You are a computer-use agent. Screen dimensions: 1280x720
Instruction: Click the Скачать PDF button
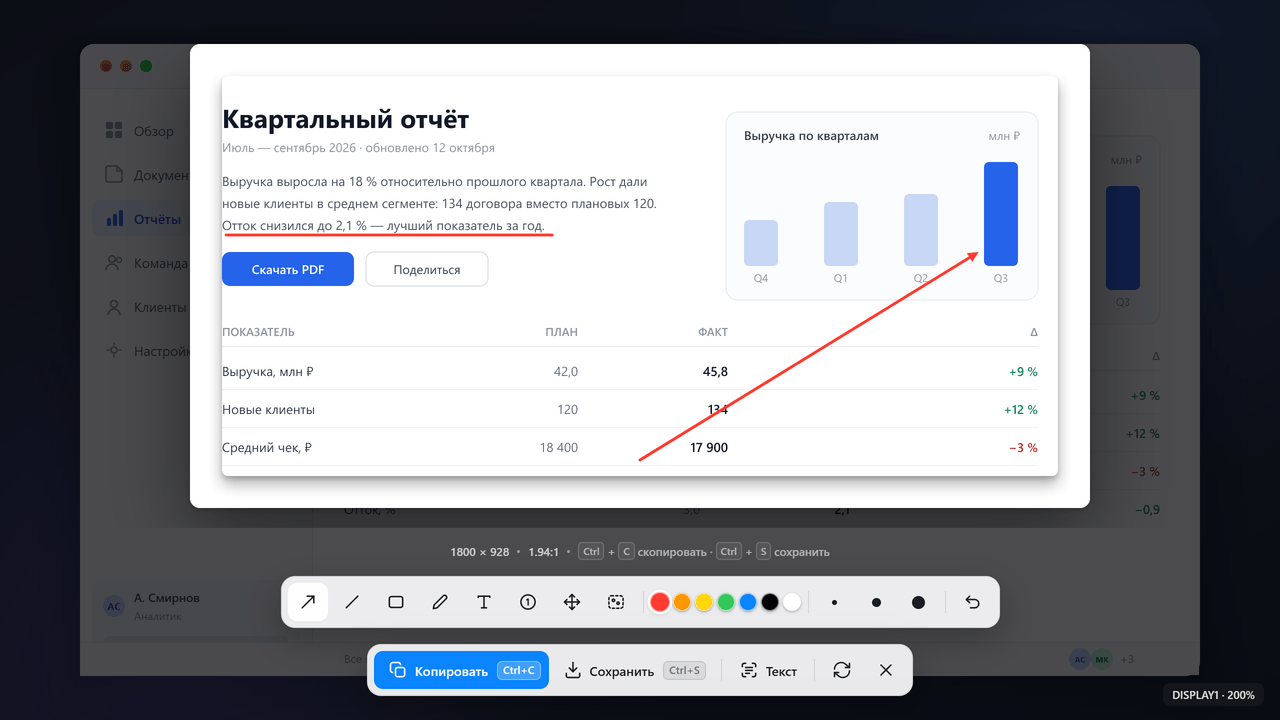coord(288,269)
